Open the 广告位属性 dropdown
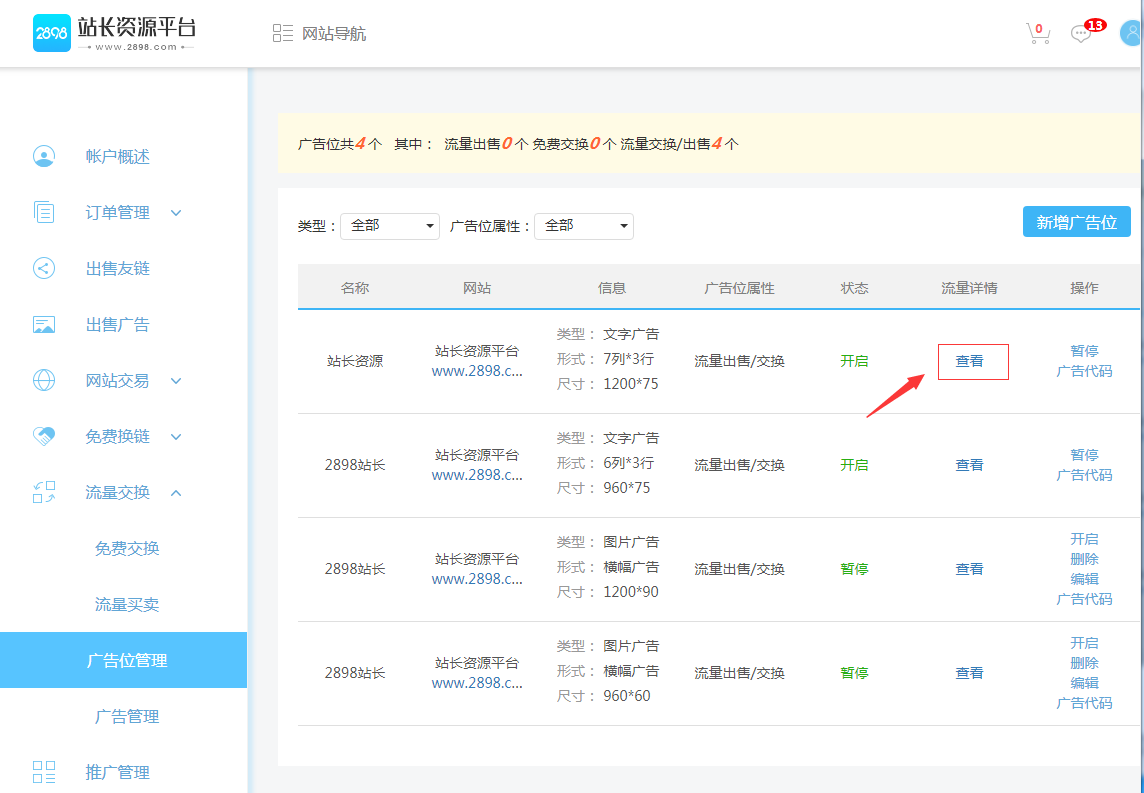1144x793 pixels. 584,226
